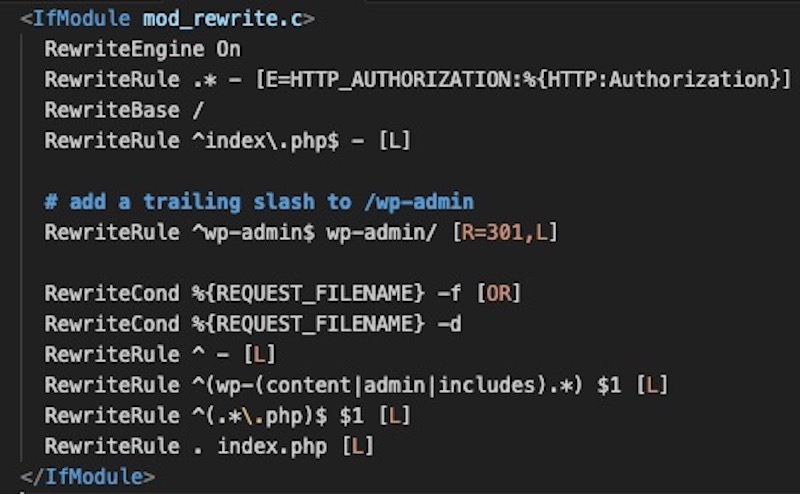
Task: Click the [L] flag after index\.php$ rule
Action: pos(394,141)
